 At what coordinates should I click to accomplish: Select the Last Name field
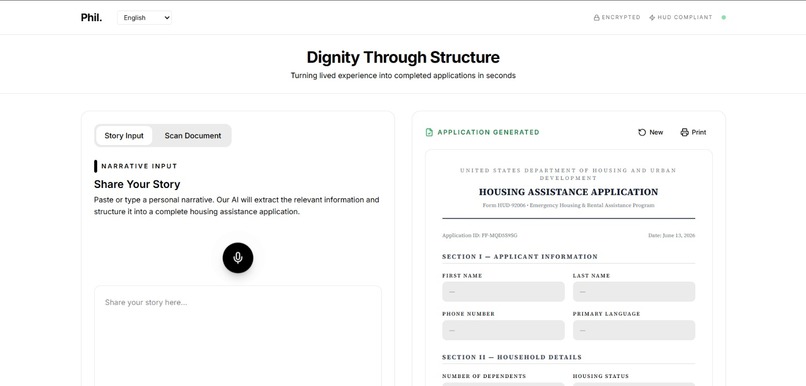click(634, 291)
